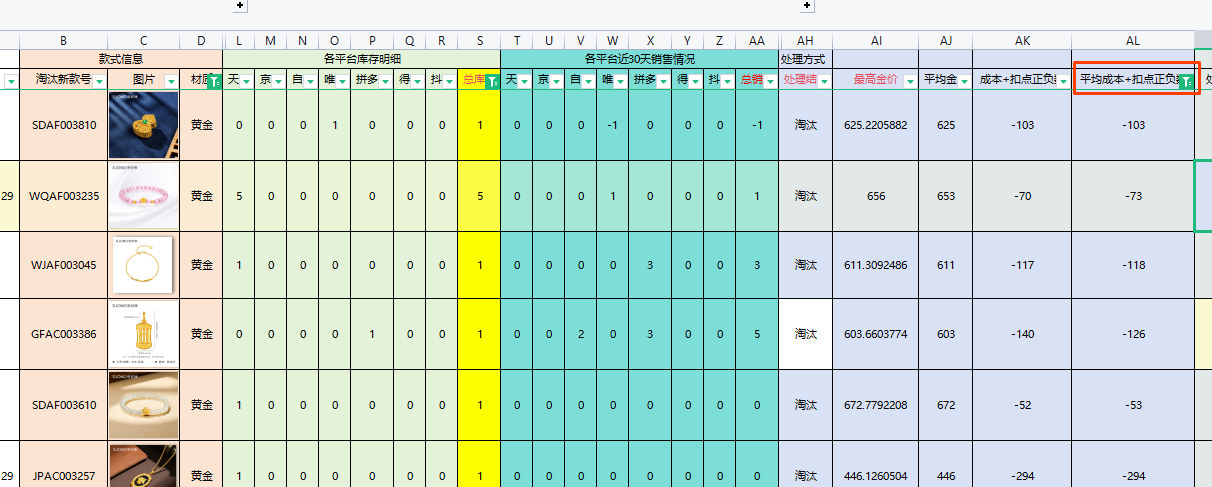1212x487 pixels.
Task: Click the gold pendant thumbnail for SDAF003810
Action: click(x=143, y=125)
